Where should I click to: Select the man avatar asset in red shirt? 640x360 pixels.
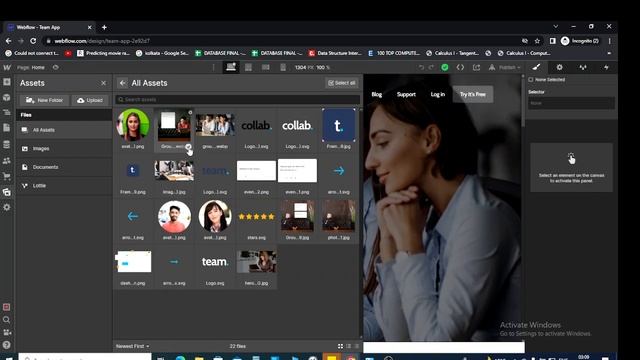[x=174, y=216]
